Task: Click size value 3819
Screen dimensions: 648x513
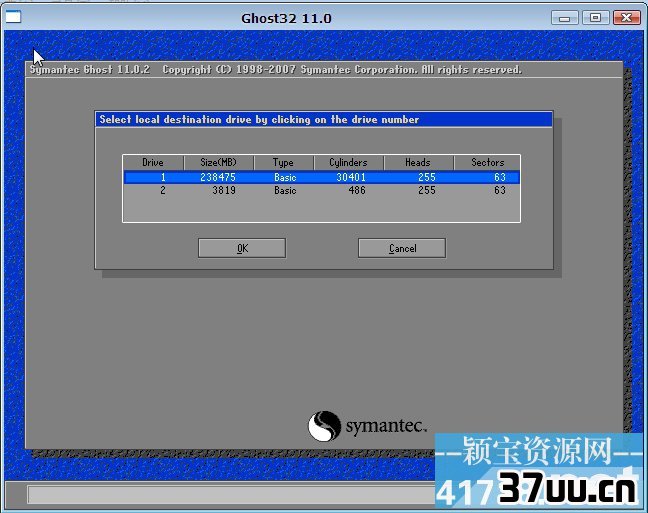Action: coord(224,190)
